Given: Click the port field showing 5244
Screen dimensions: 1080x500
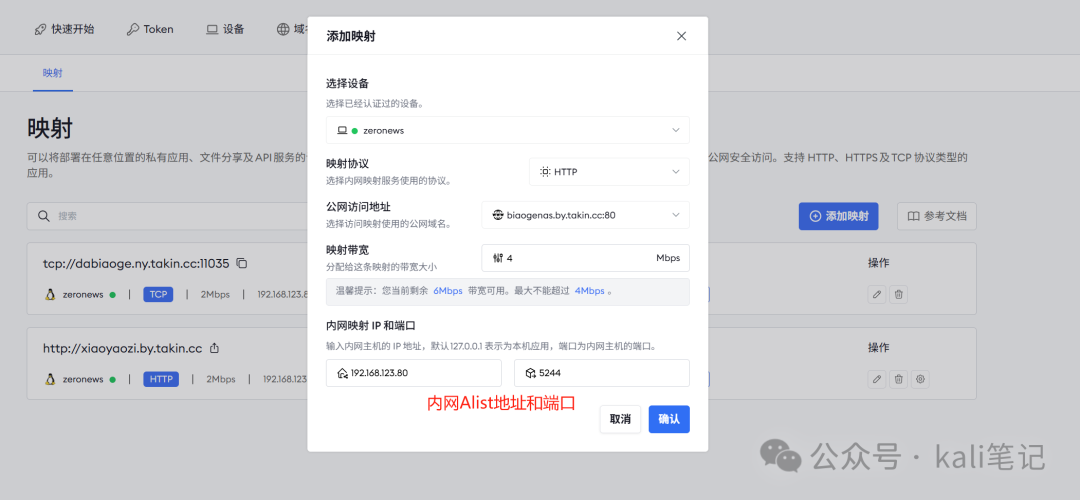Looking at the screenshot, I should click(x=601, y=373).
